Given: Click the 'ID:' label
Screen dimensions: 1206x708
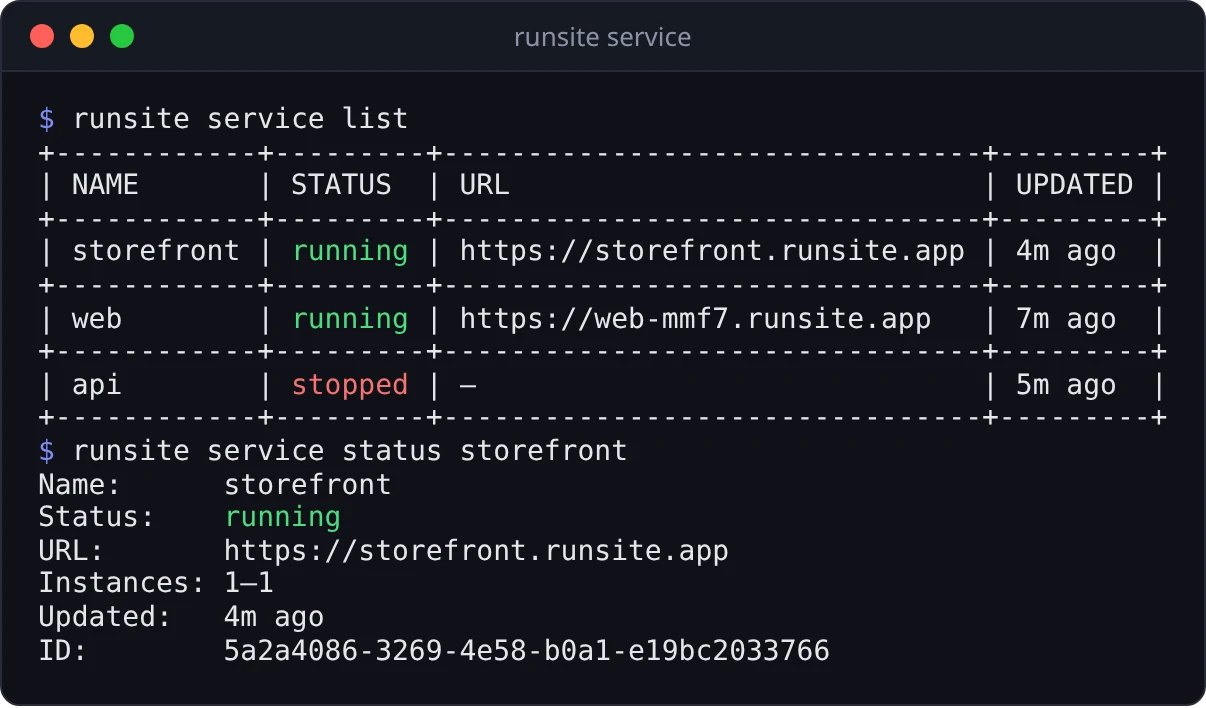Looking at the screenshot, I should point(63,651).
